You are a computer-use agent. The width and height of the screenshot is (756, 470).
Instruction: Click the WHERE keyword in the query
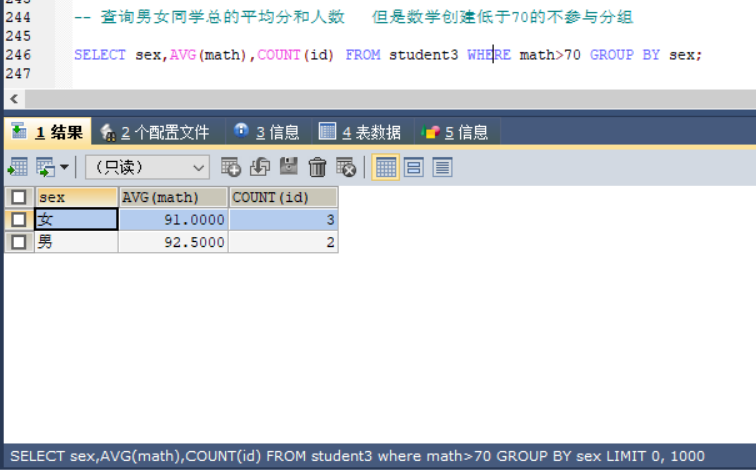pos(489,54)
